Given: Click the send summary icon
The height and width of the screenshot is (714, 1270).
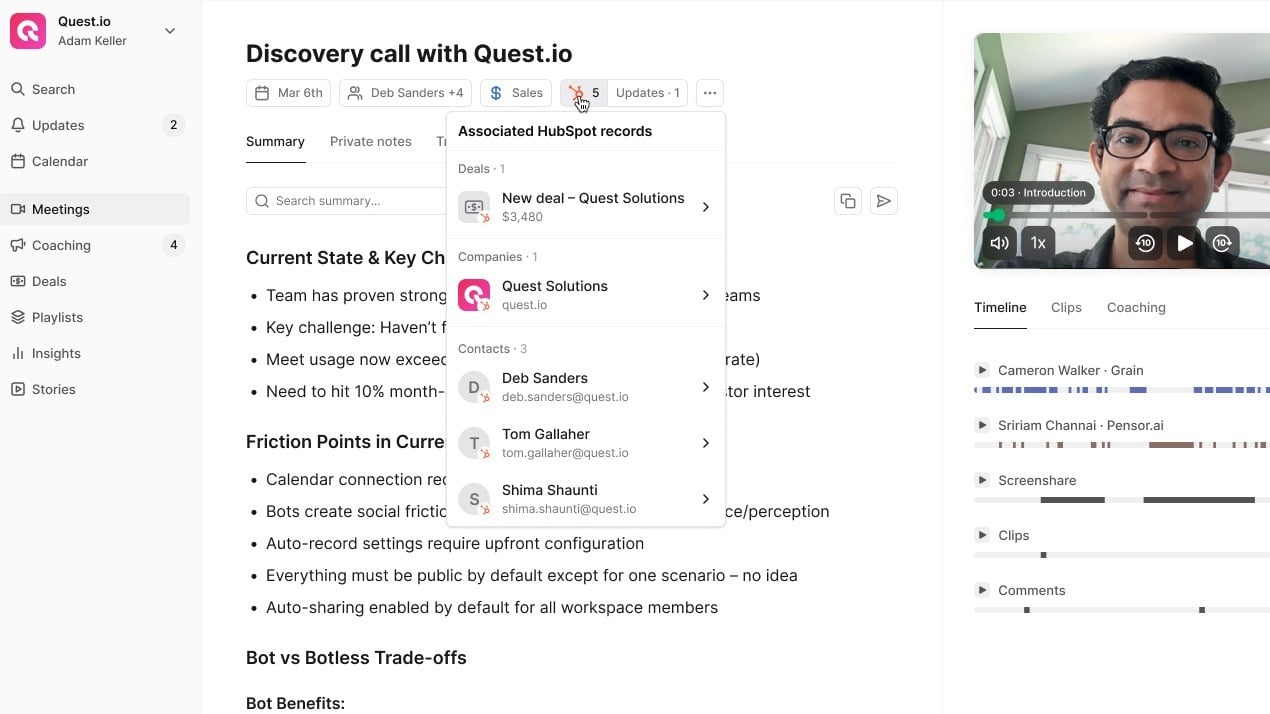Looking at the screenshot, I should tap(883, 201).
